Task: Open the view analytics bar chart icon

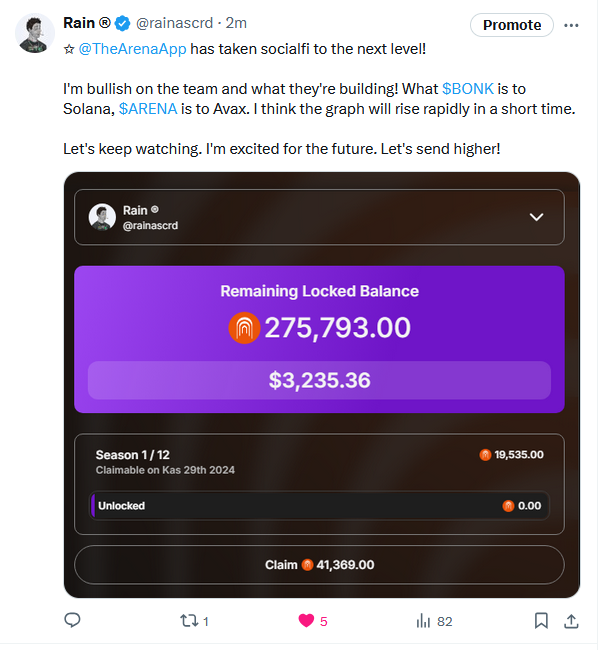Action: tap(424, 621)
